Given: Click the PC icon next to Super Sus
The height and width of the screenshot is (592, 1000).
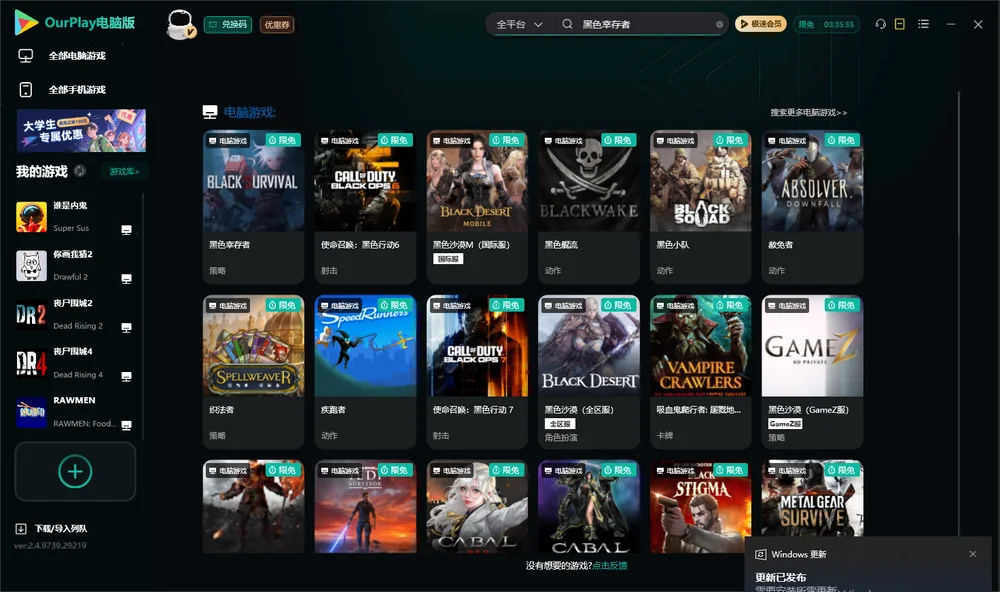Looking at the screenshot, I should (126, 230).
